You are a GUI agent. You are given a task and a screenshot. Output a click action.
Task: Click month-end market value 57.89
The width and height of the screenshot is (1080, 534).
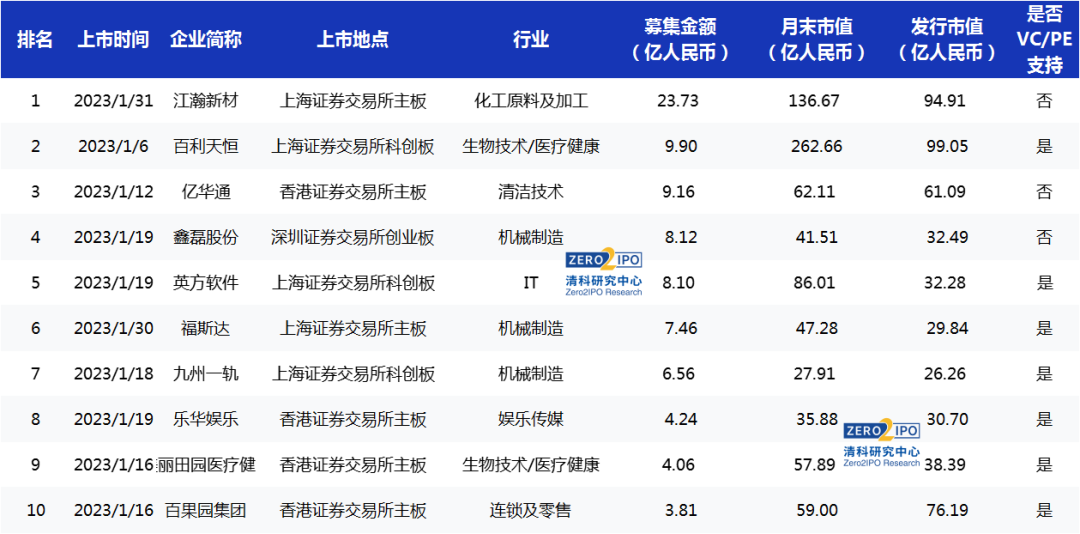[x=817, y=465]
